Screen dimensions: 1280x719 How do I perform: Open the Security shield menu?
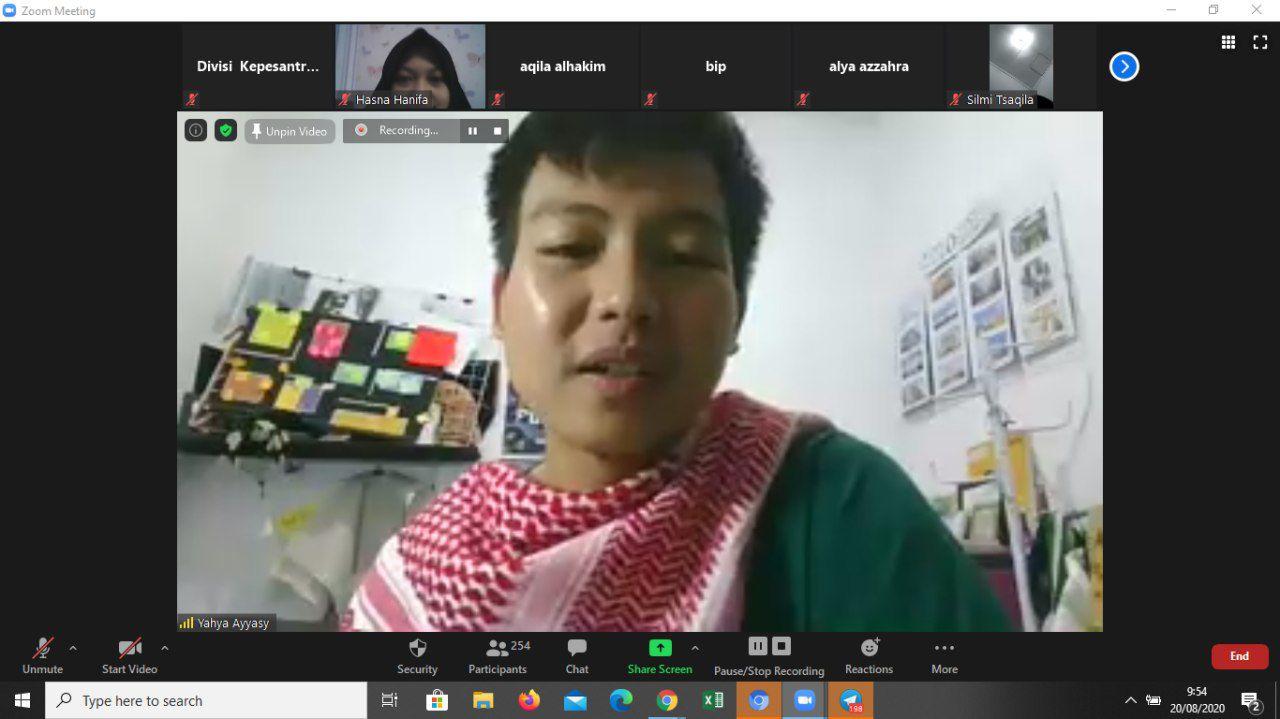click(x=417, y=655)
